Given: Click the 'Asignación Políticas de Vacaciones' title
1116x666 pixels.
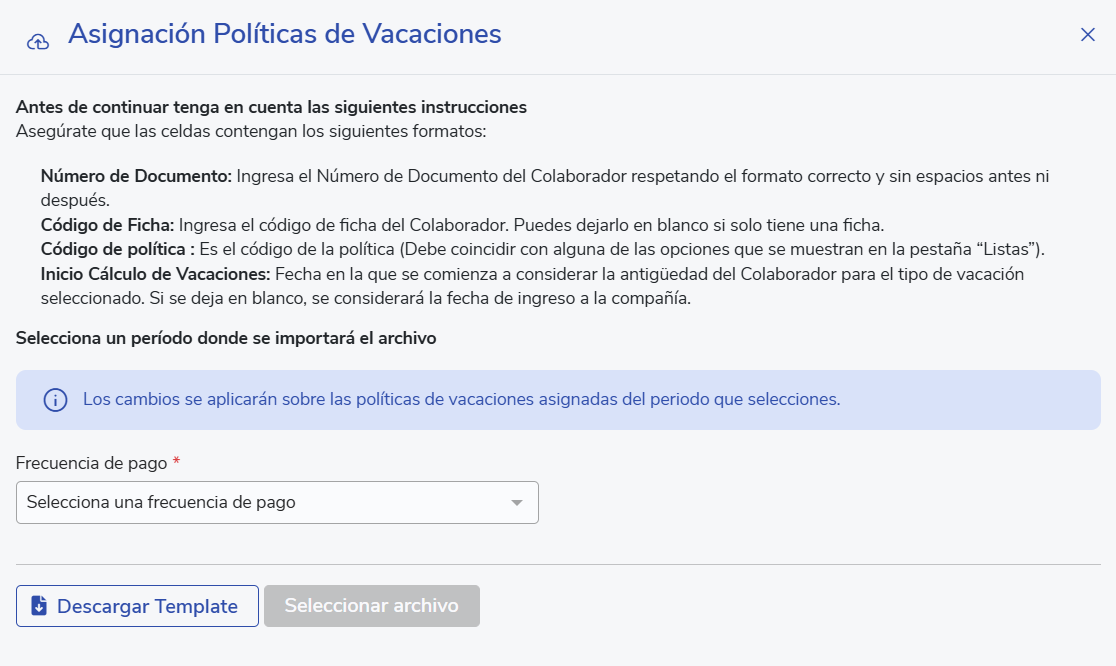Looking at the screenshot, I should coord(285,34).
